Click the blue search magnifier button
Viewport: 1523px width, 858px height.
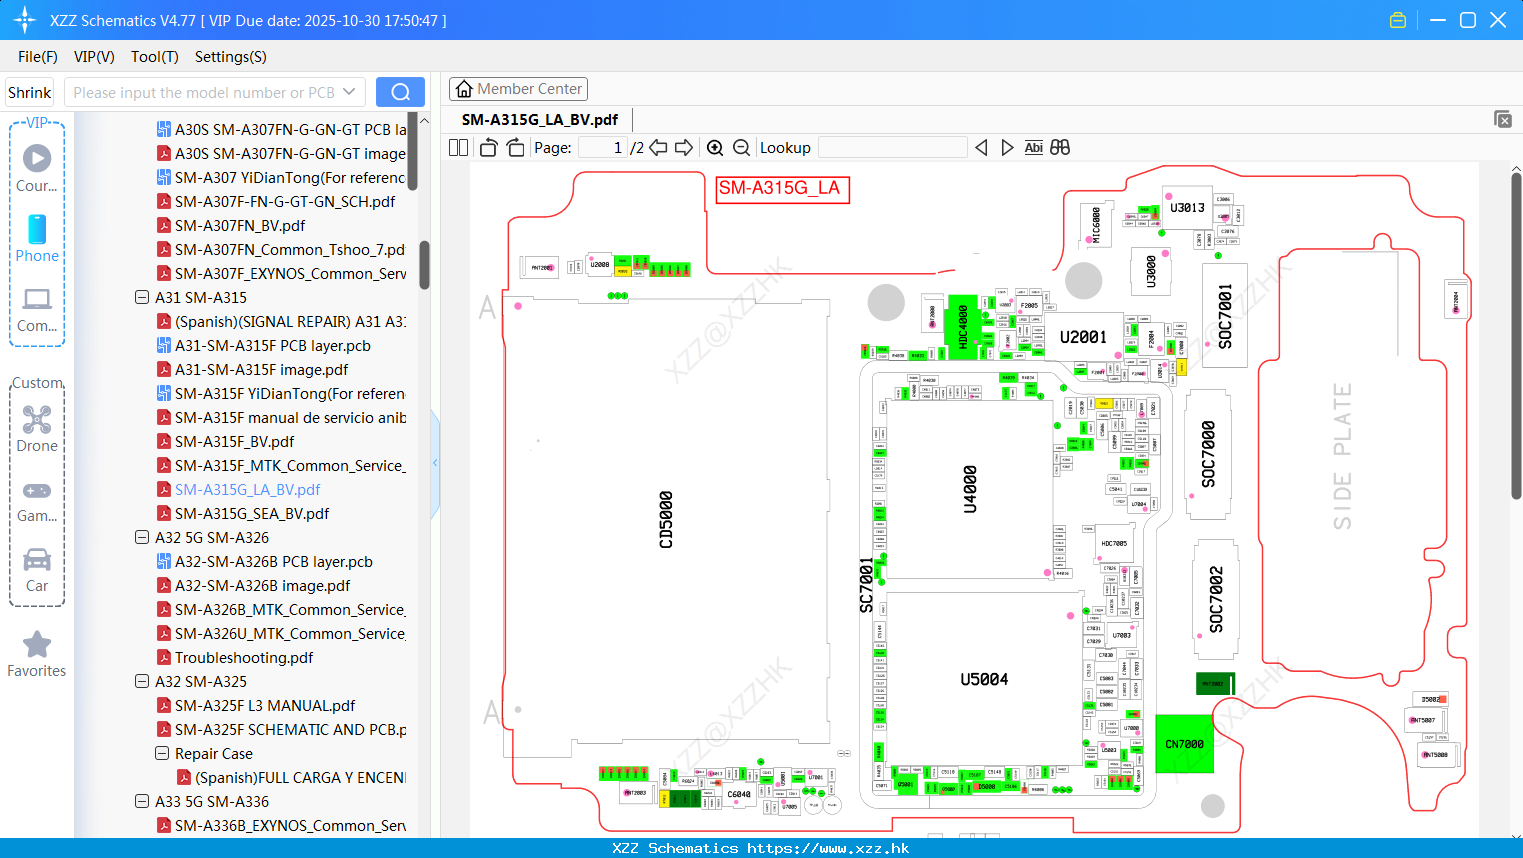[x=400, y=92]
